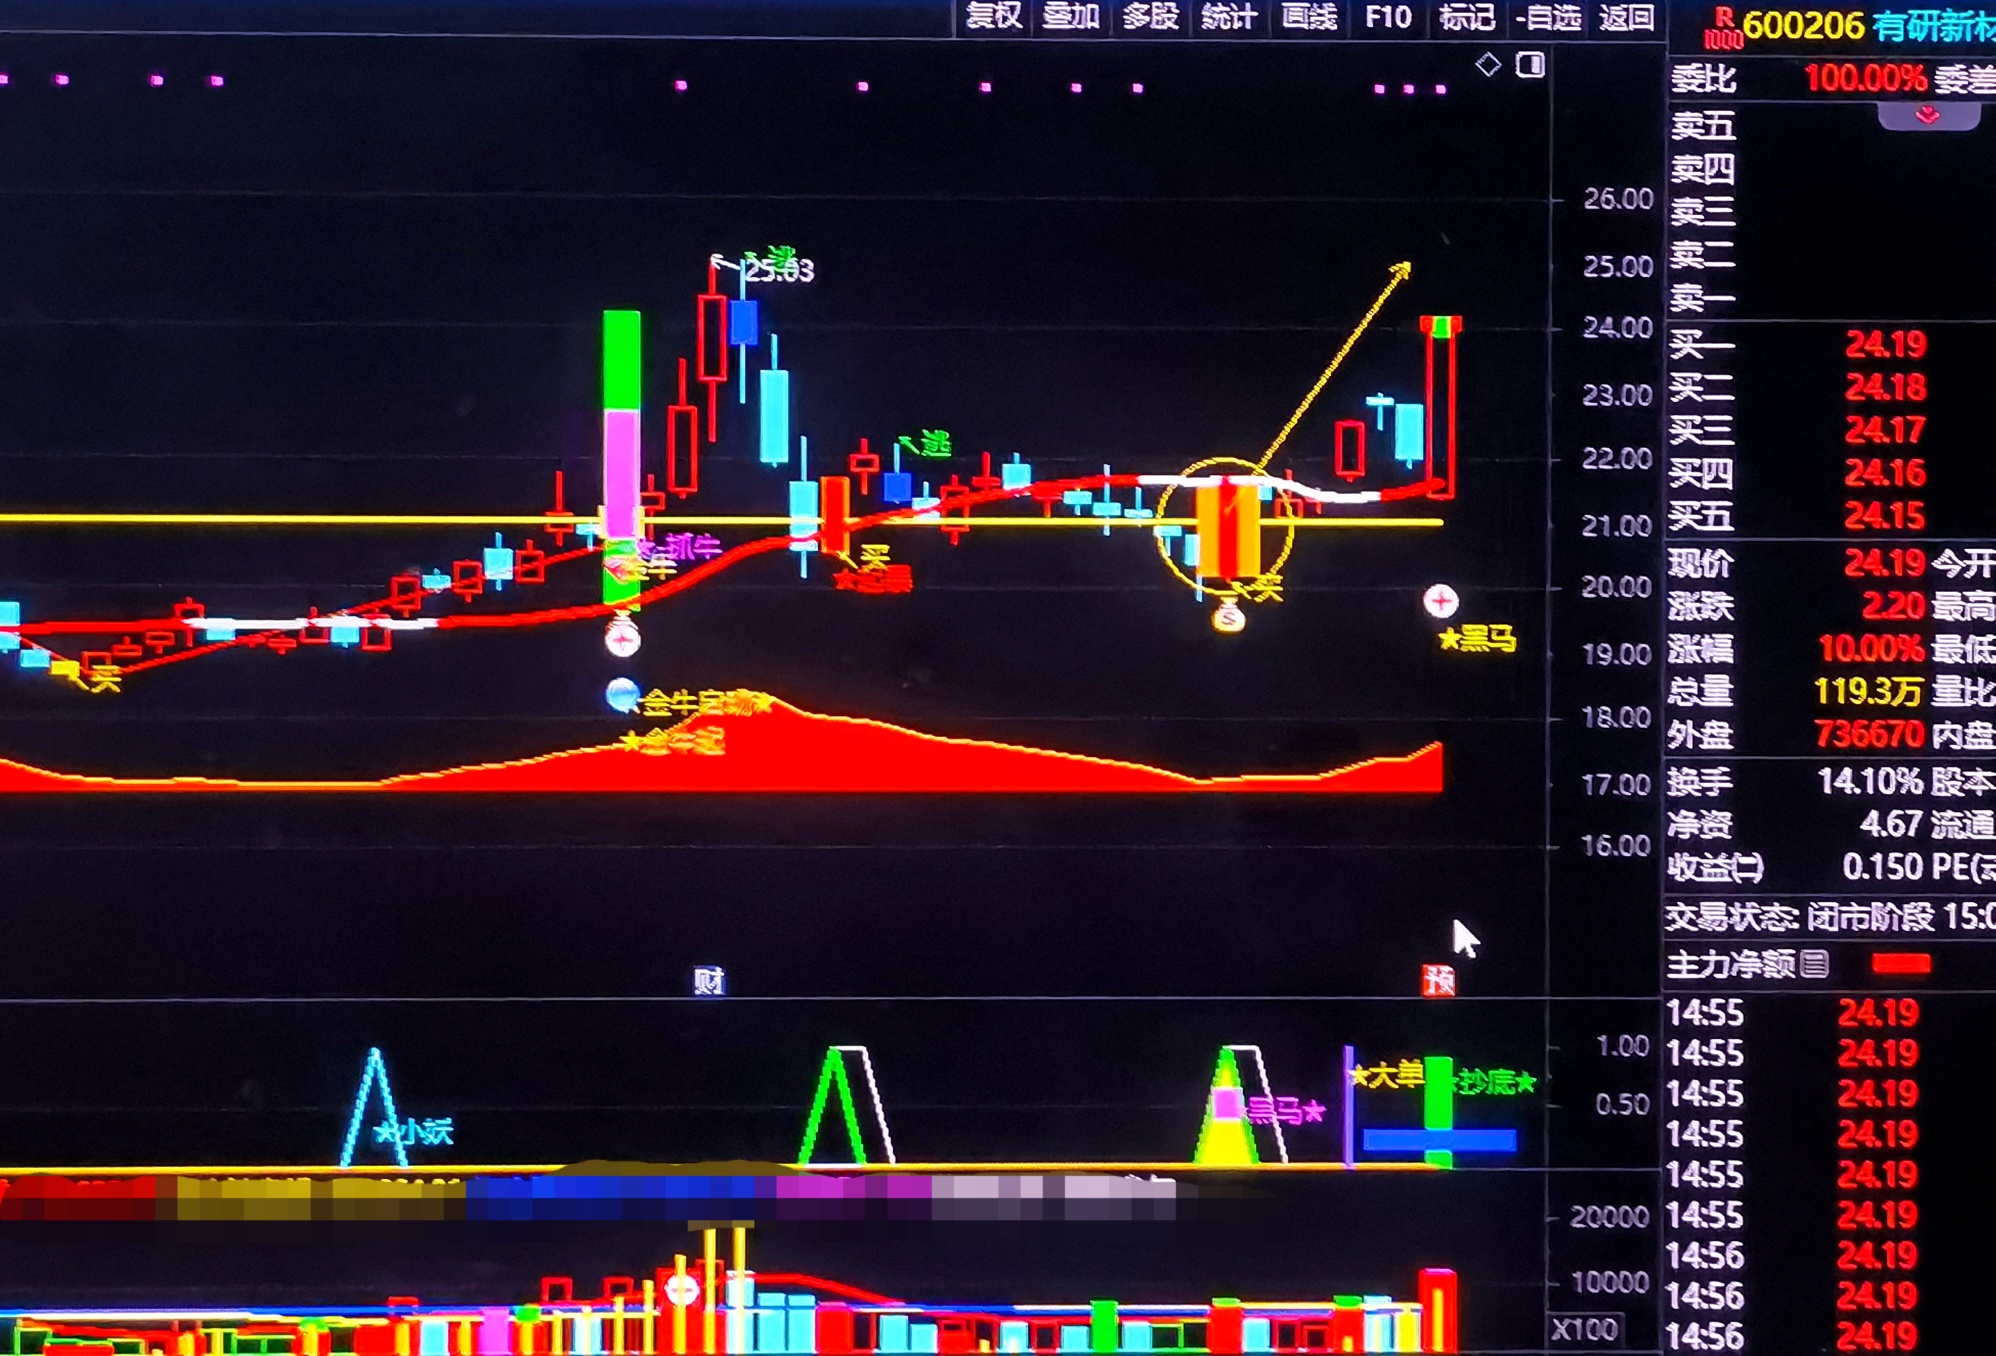Toggle the X100 volume scale label
The height and width of the screenshot is (1356, 1996).
point(1585,1330)
